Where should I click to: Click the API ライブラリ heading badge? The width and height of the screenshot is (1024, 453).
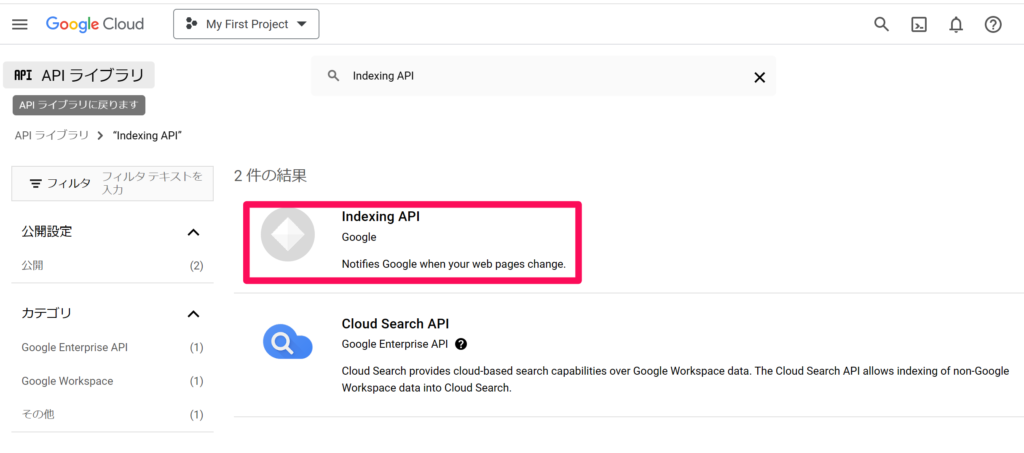coord(79,75)
